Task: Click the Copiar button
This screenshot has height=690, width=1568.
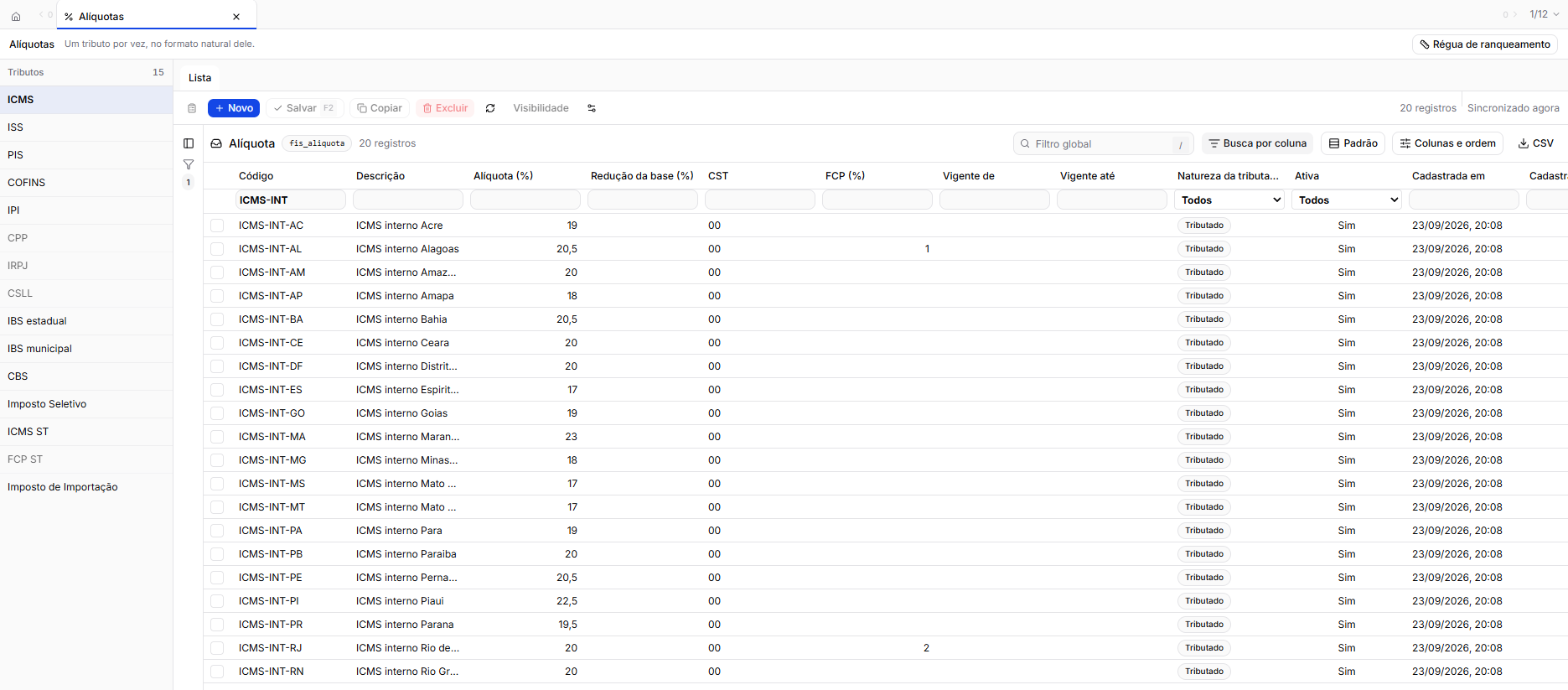Action: [379, 108]
